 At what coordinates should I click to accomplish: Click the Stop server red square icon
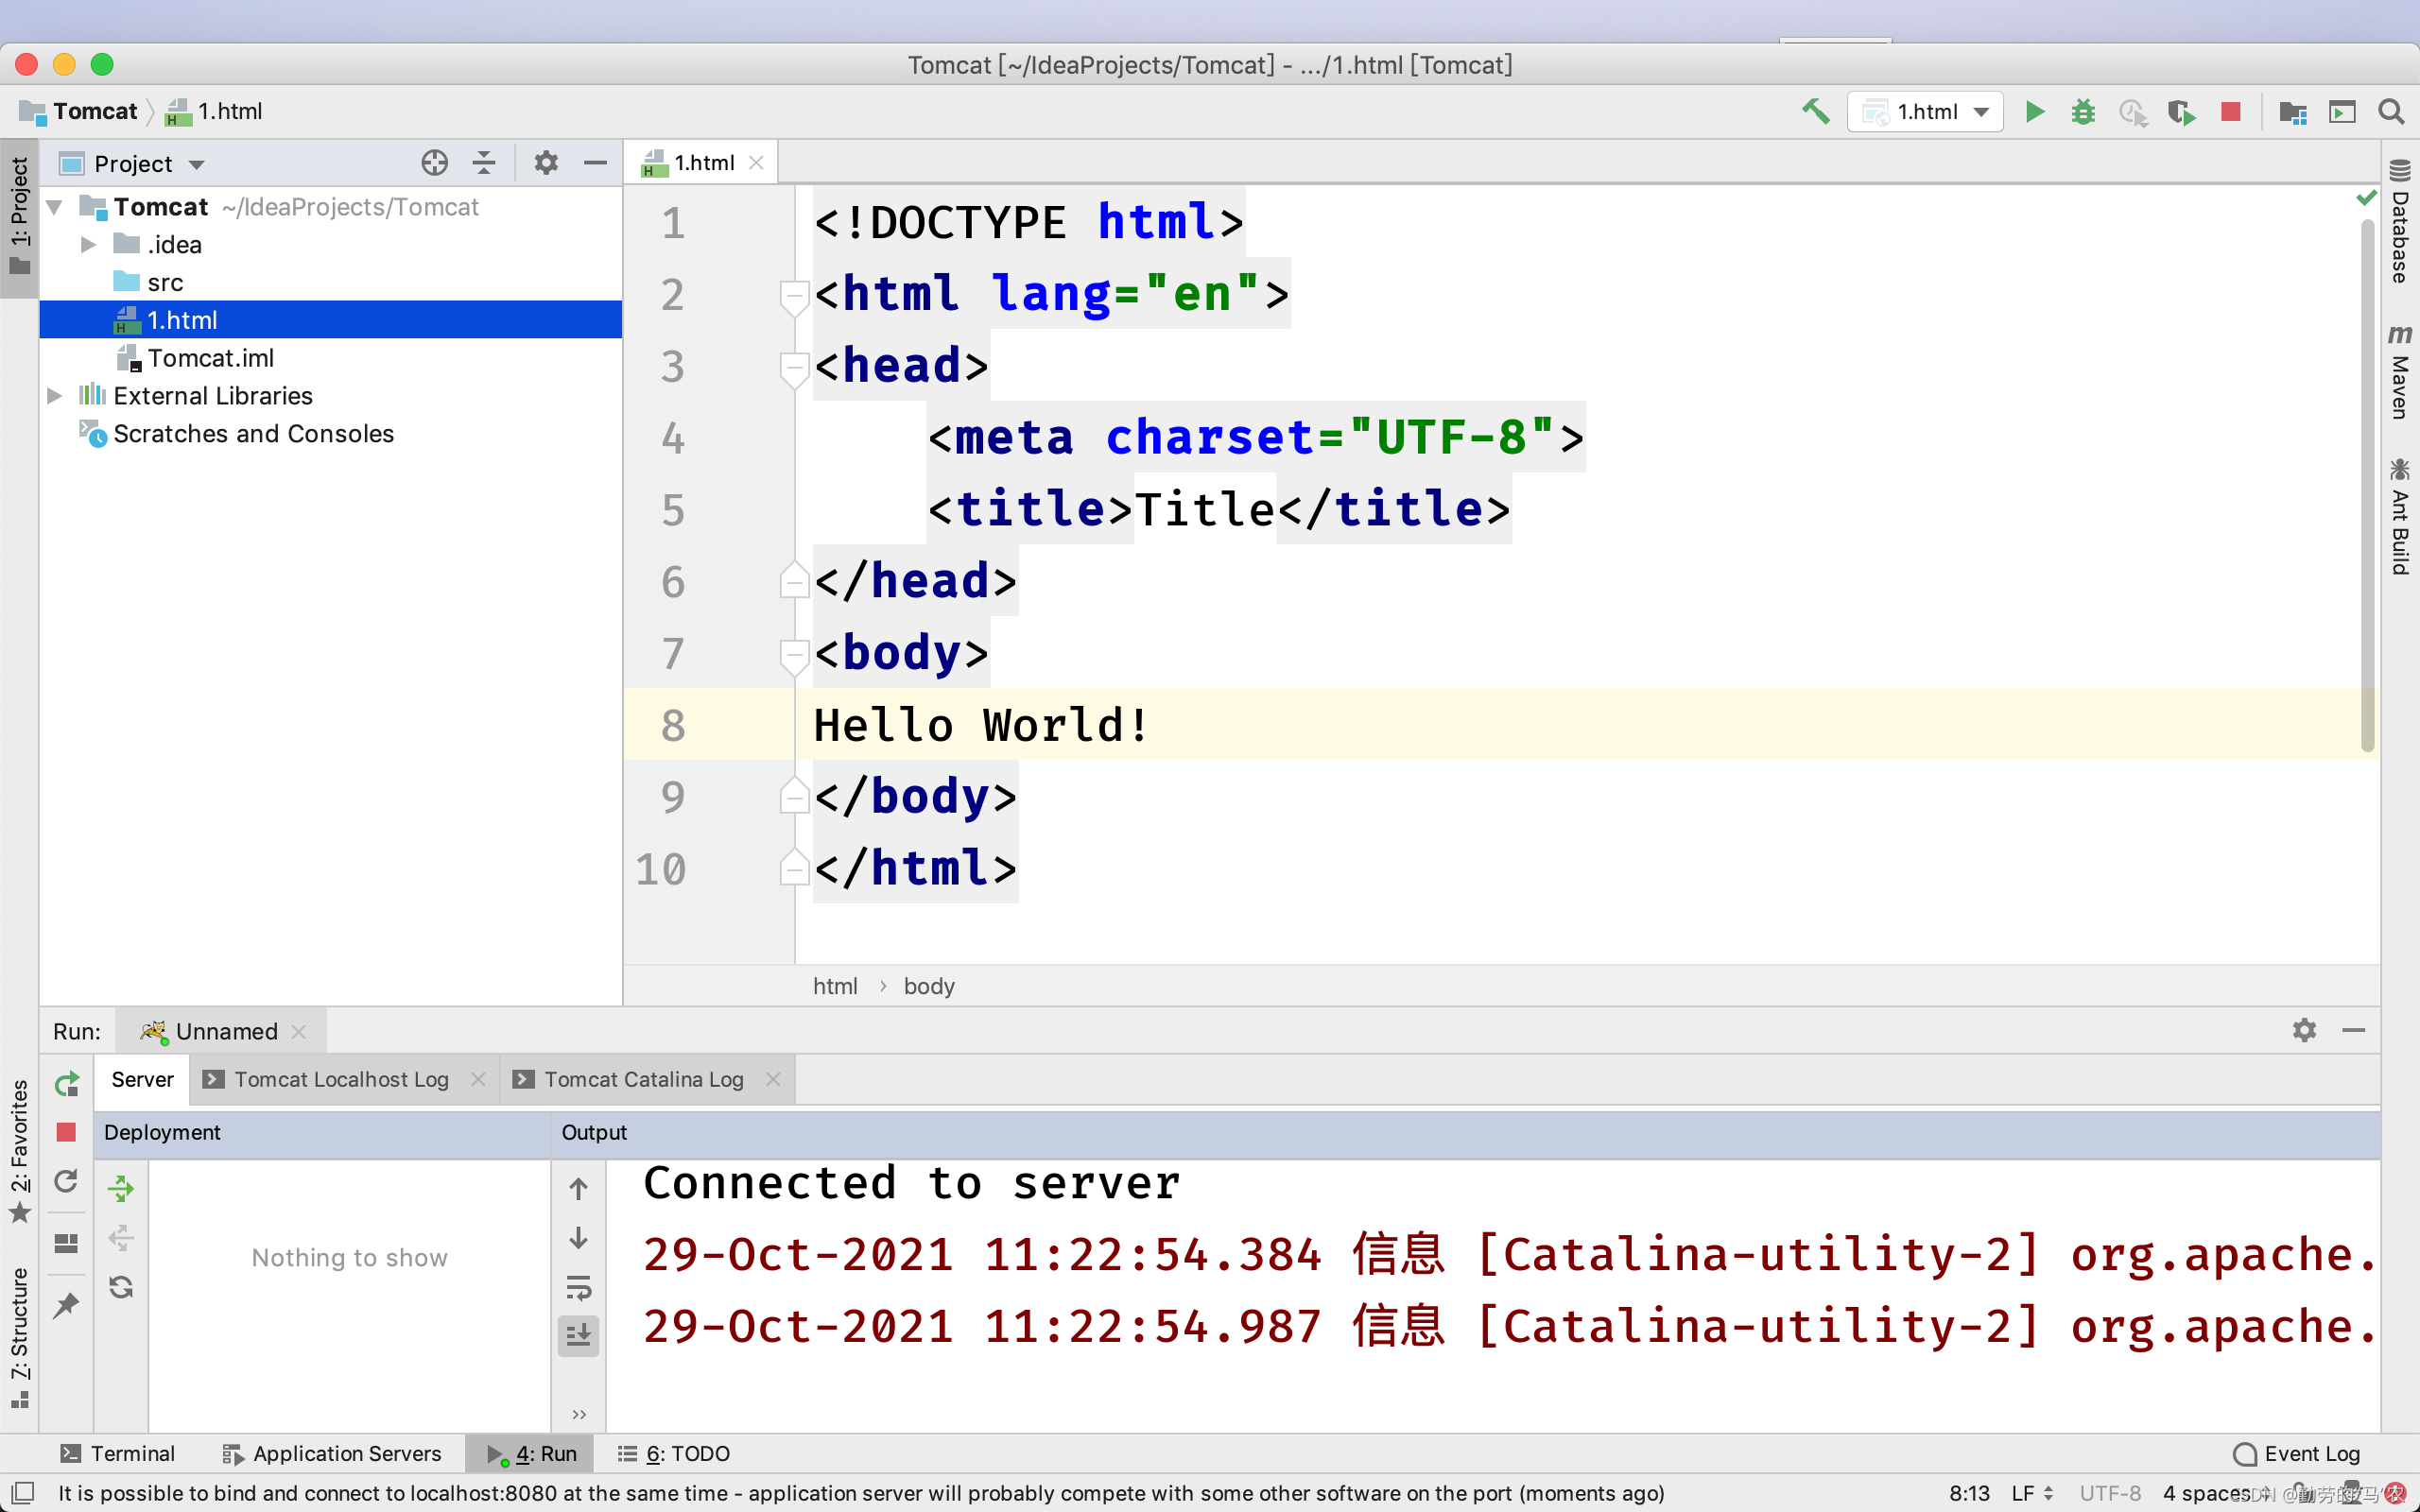coord(64,1132)
